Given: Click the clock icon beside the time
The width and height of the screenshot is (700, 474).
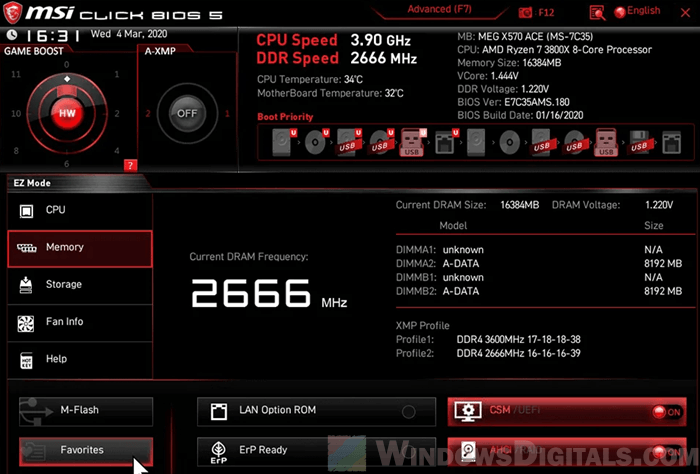Looking at the screenshot, I should (x=12, y=34).
